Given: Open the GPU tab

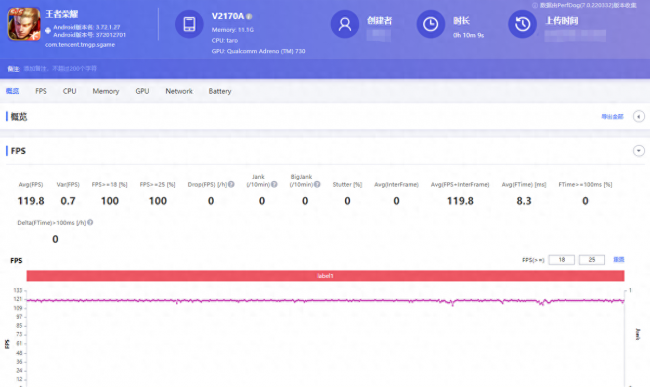Looking at the screenshot, I should click(x=142, y=91).
